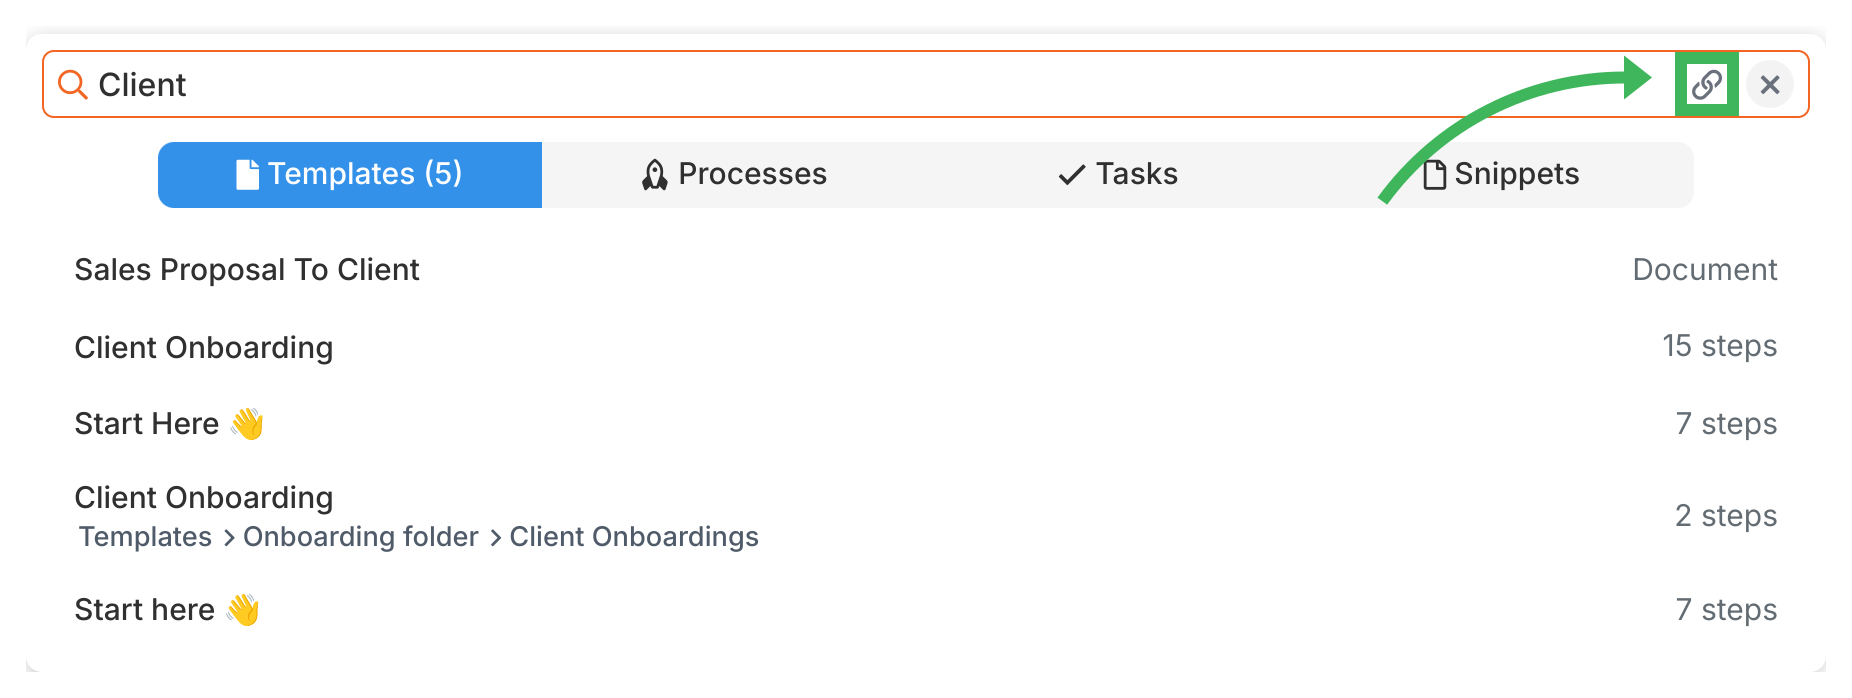
Task: Switch to the Snippets tab
Action: pyautogui.click(x=1502, y=175)
